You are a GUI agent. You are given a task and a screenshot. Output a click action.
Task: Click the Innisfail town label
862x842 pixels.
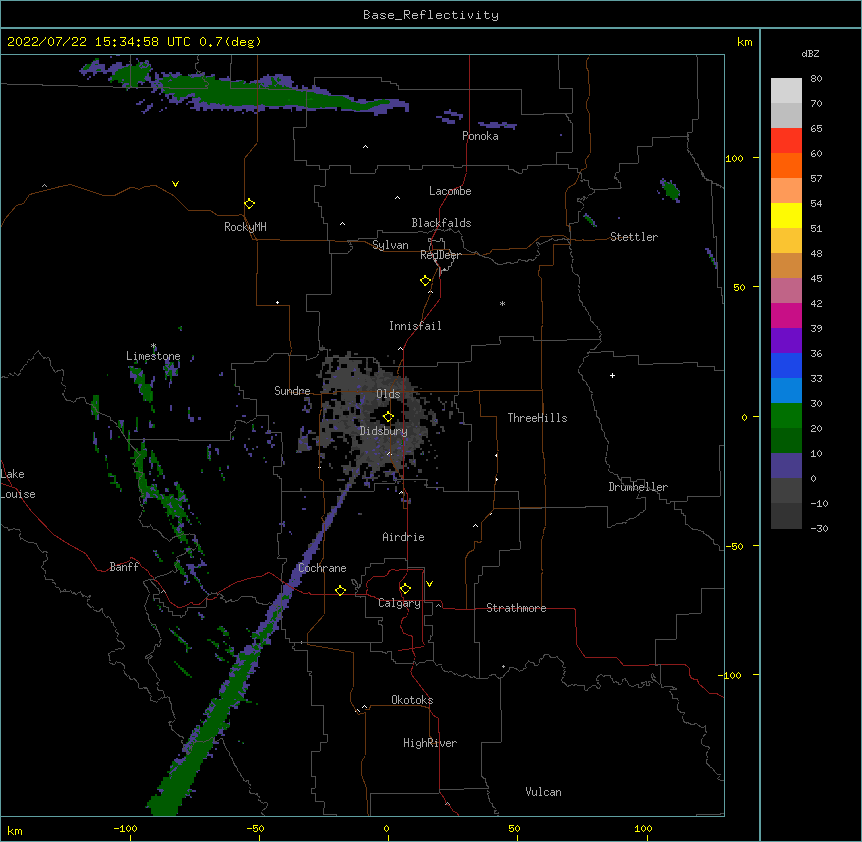[415, 326]
